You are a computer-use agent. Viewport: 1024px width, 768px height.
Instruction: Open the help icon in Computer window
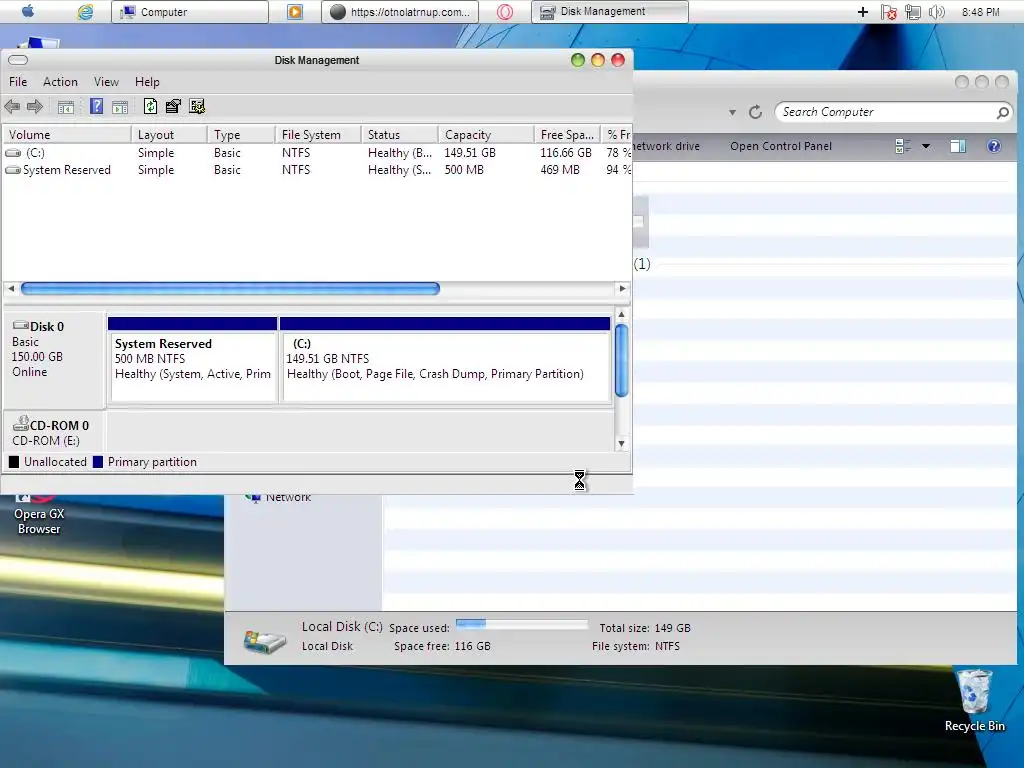coord(994,146)
